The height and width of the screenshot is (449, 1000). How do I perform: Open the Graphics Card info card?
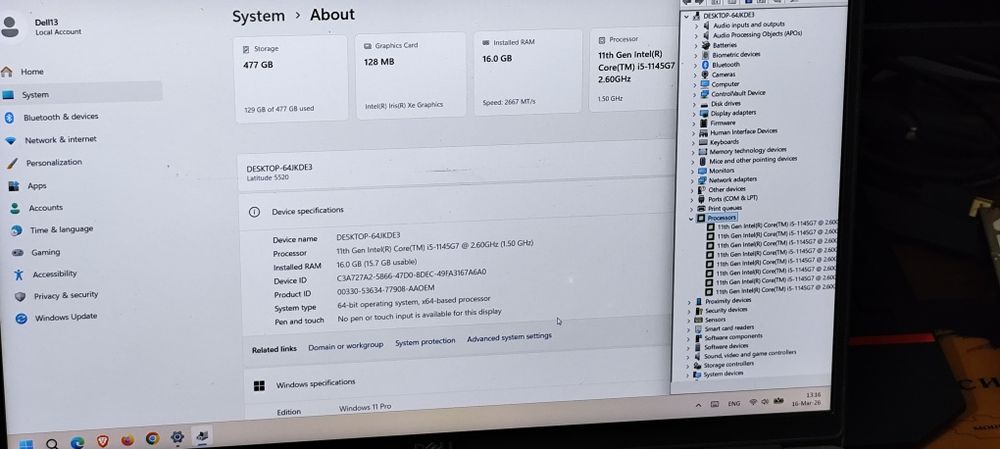tap(411, 75)
